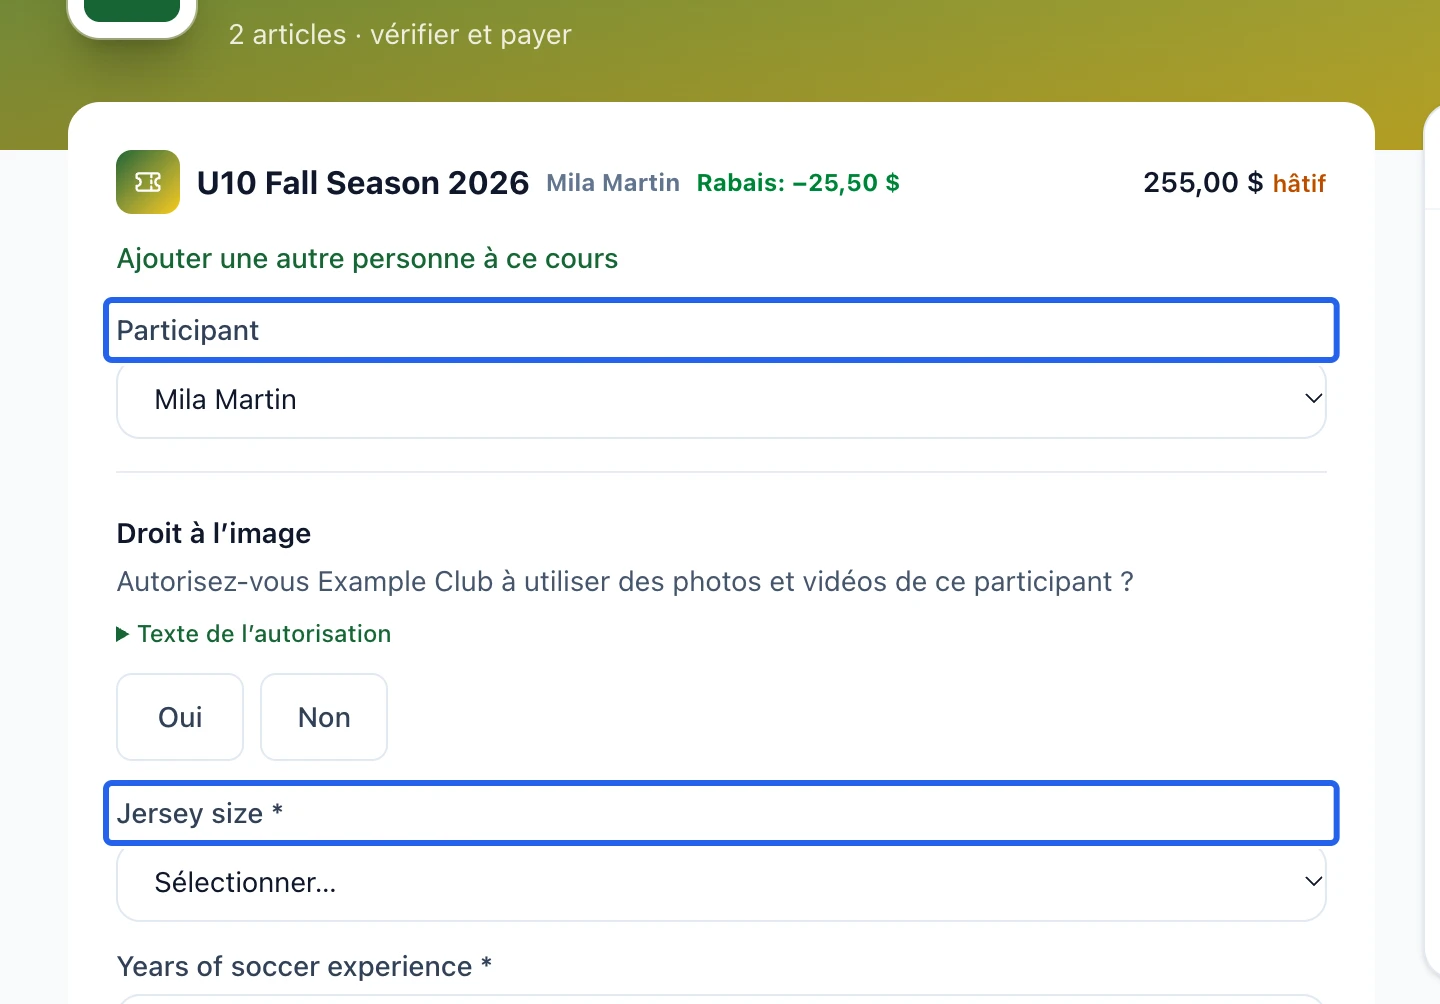Click the triangle arrow before Texte de l'autorisation
1440x1004 pixels.
point(123,634)
